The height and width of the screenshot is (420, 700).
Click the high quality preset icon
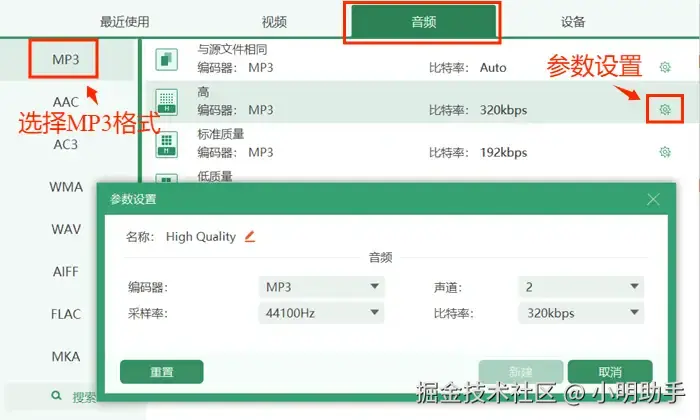click(167, 102)
